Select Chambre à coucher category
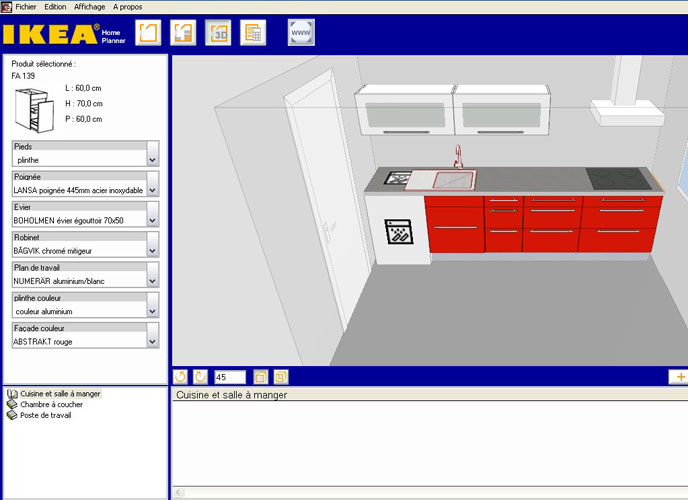 point(51,404)
